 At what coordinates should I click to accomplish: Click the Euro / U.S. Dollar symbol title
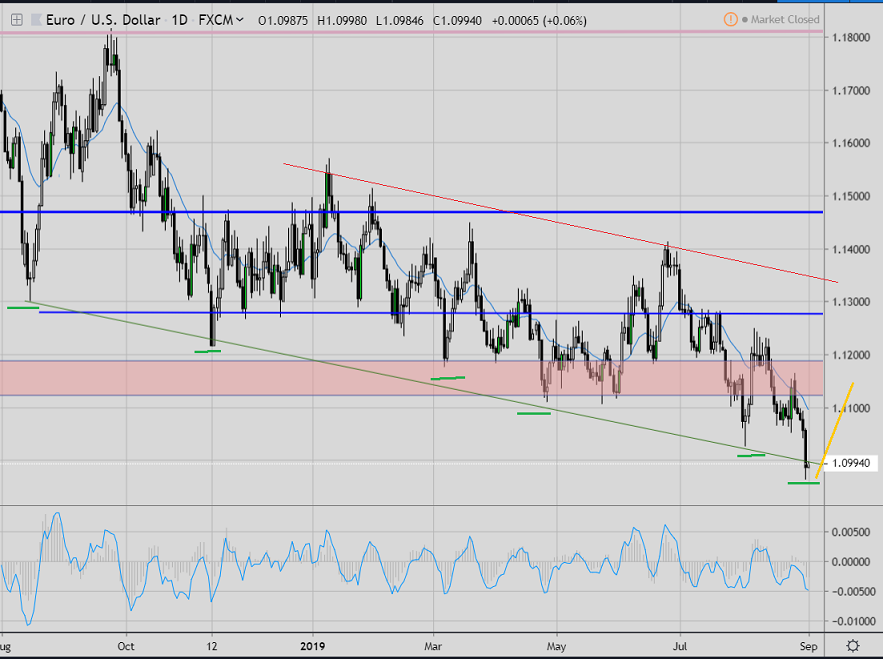point(103,20)
